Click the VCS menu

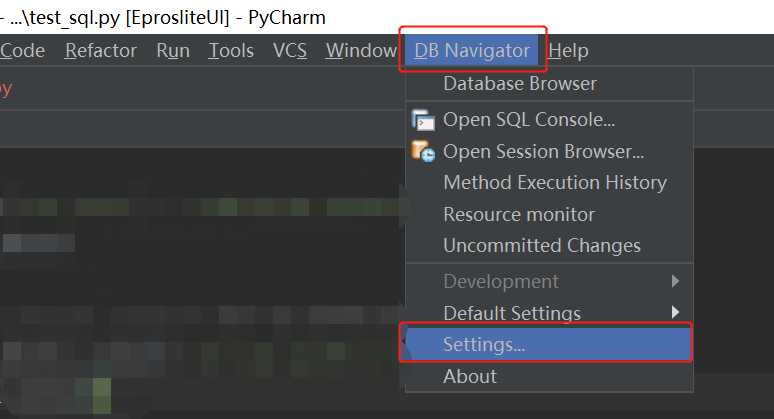(290, 50)
